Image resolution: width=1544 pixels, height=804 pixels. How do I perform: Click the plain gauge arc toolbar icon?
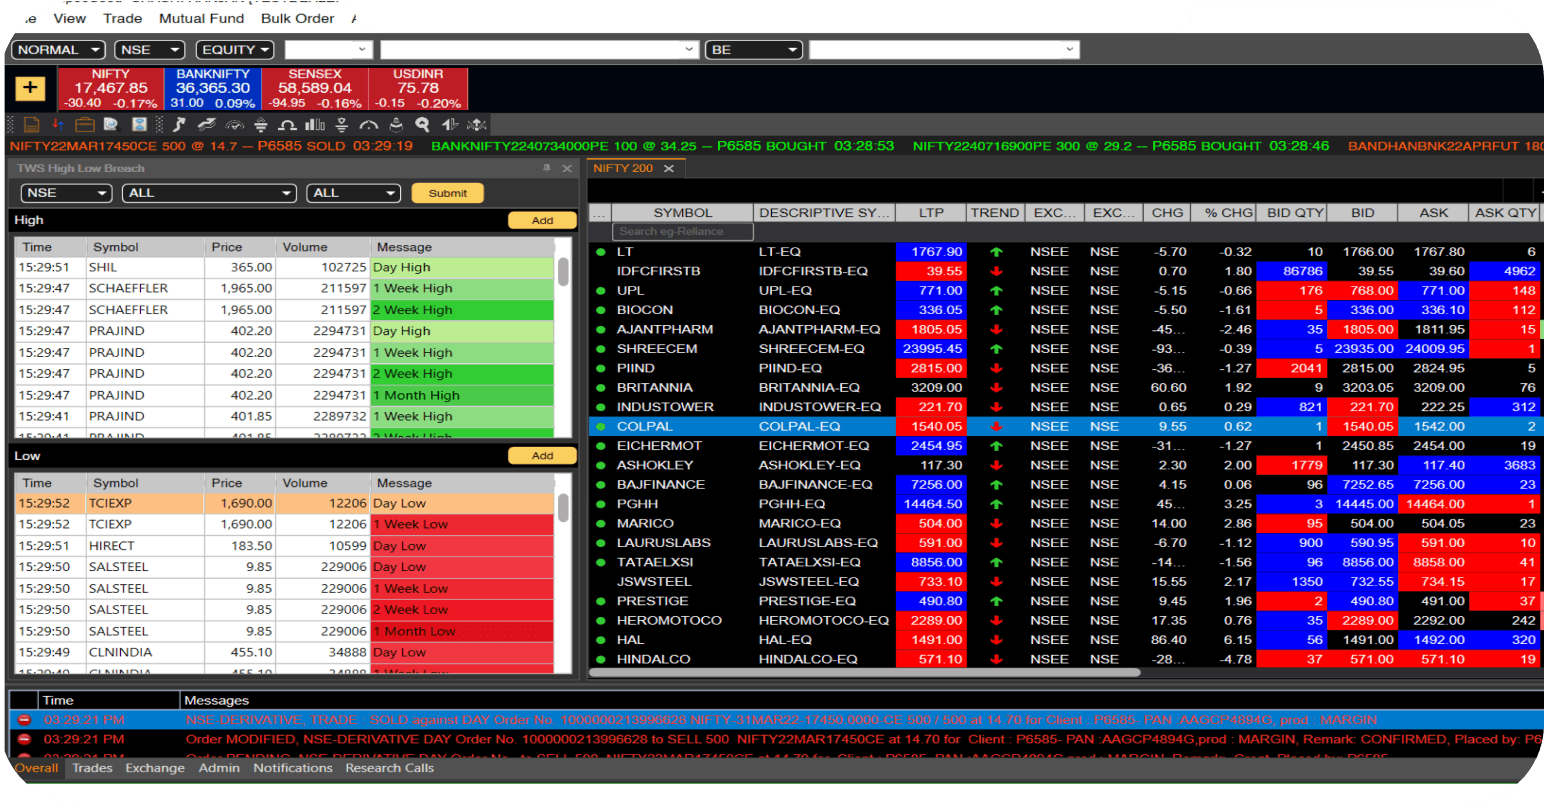pos(369,124)
